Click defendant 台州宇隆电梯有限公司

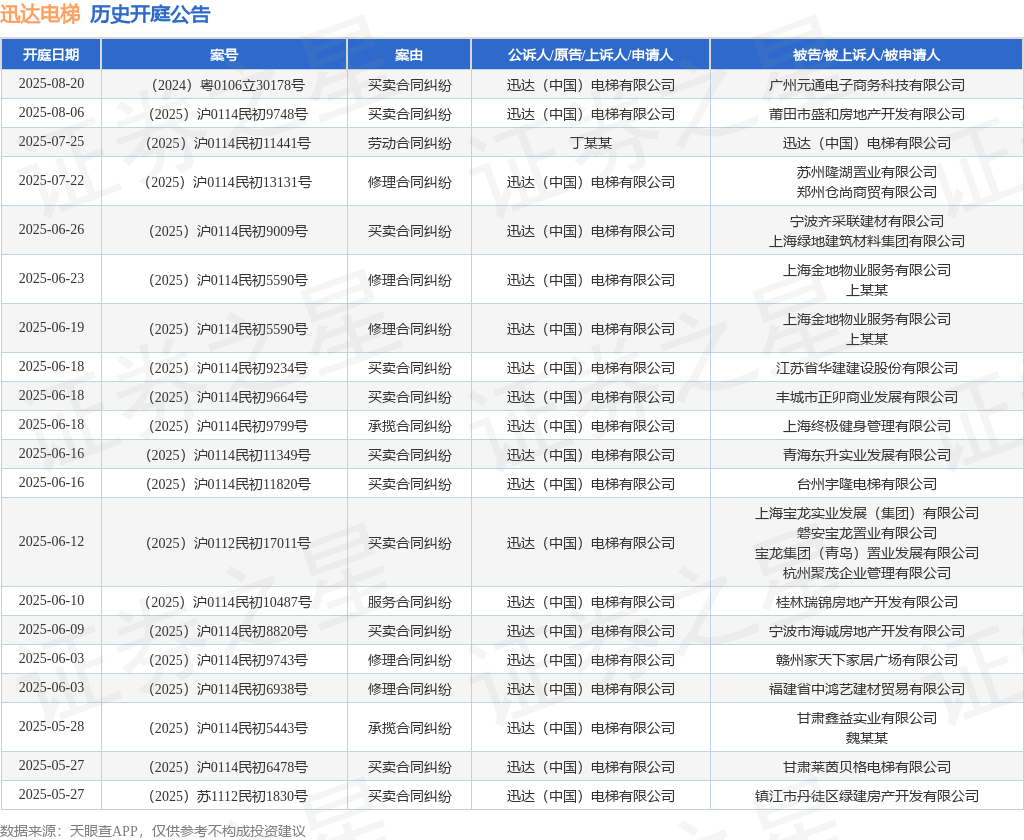click(867, 484)
